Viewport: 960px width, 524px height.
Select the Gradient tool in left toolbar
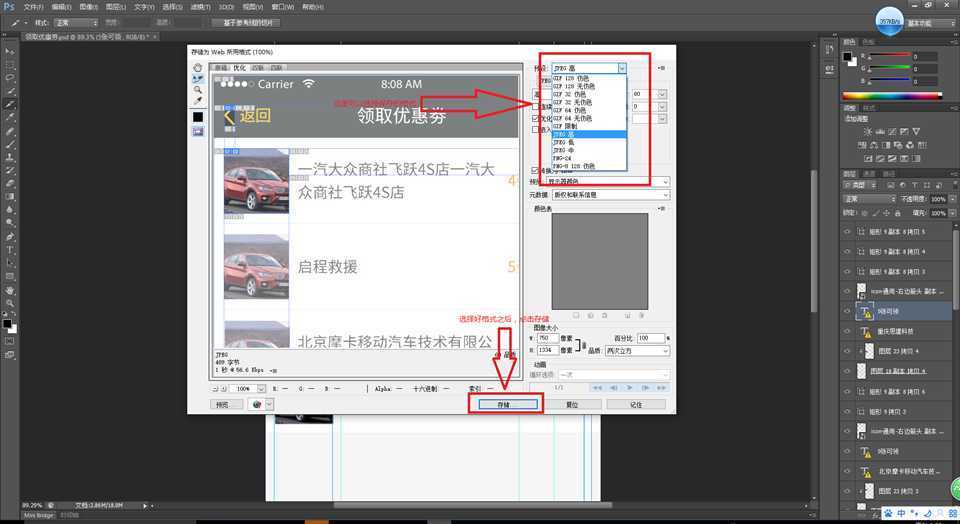click(x=9, y=196)
